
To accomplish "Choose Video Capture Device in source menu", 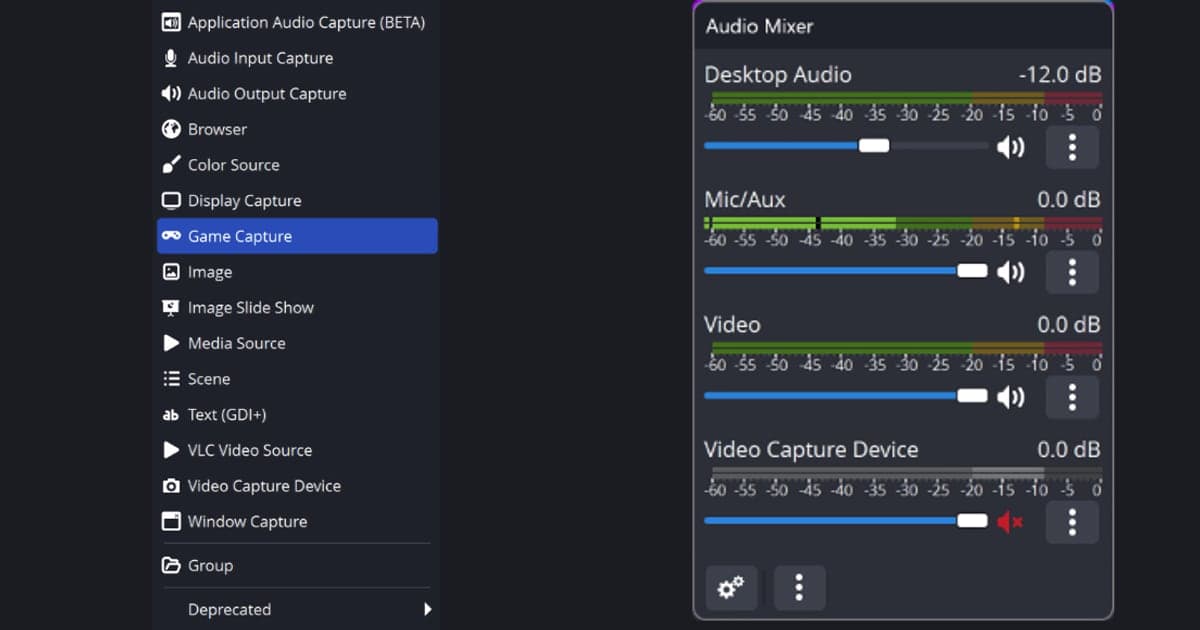I will click(297, 486).
